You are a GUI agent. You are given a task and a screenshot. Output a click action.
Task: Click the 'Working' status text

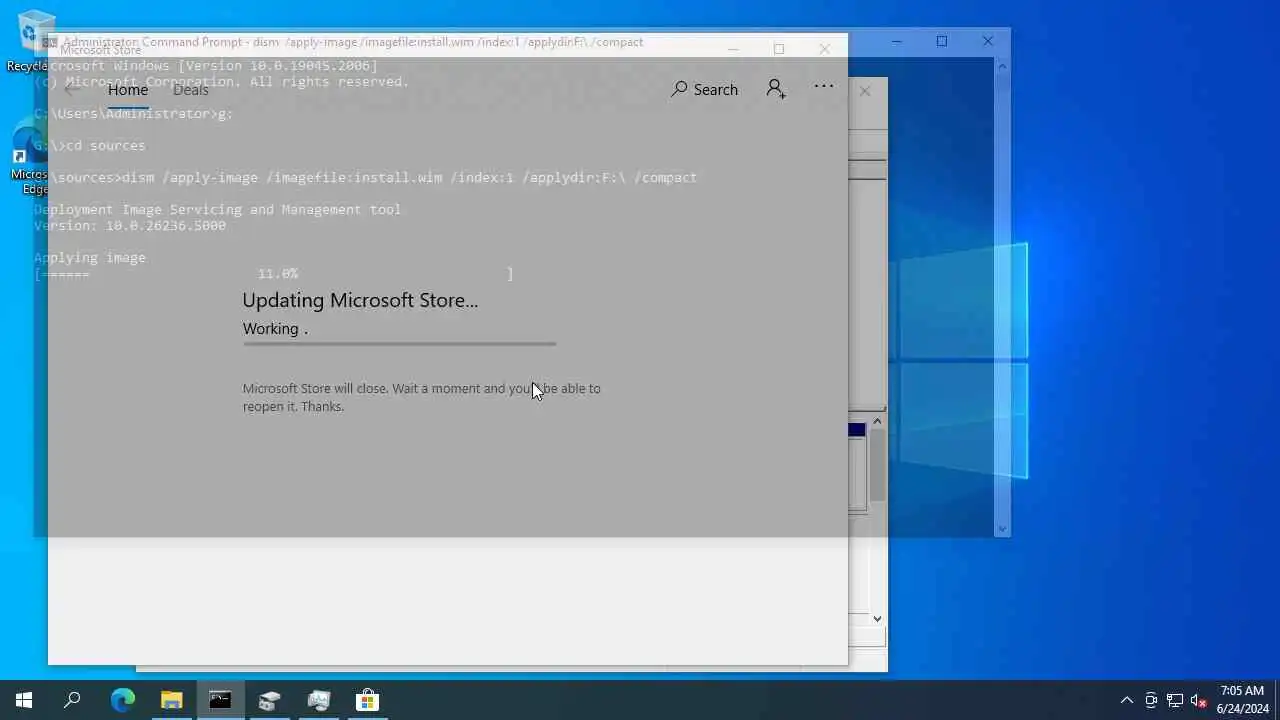click(275, 329)
